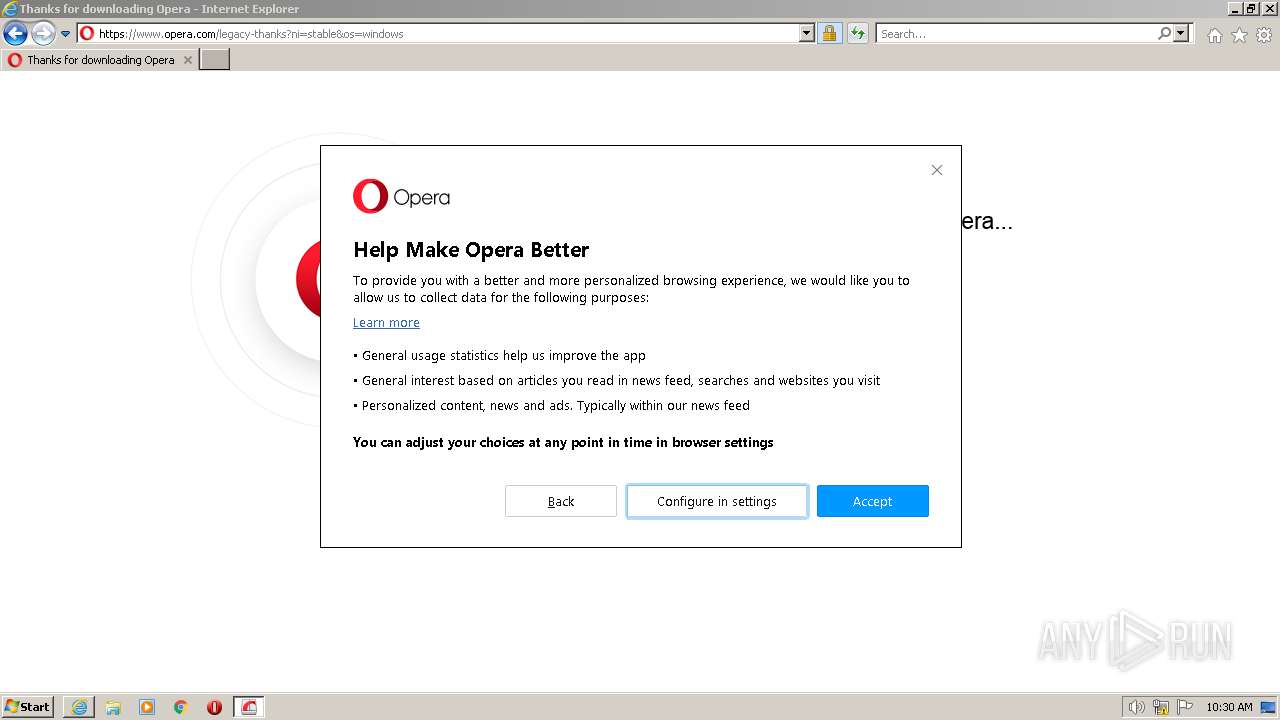Click the address bar URL field

[x=440, y=34]
